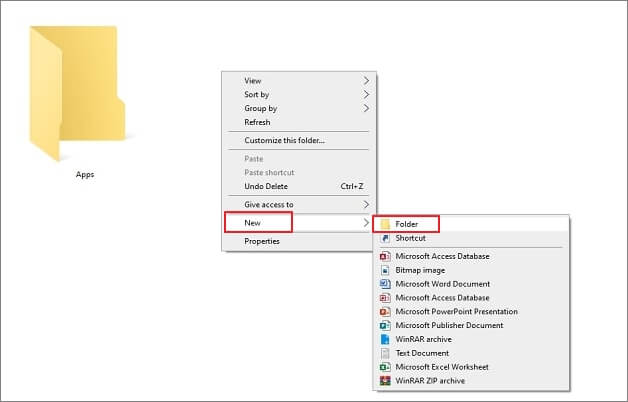The height and width of the screenshot is (402, 628).
Task: Click the PowerPoint Presentation icon
Action: click(x=385, y=312)
